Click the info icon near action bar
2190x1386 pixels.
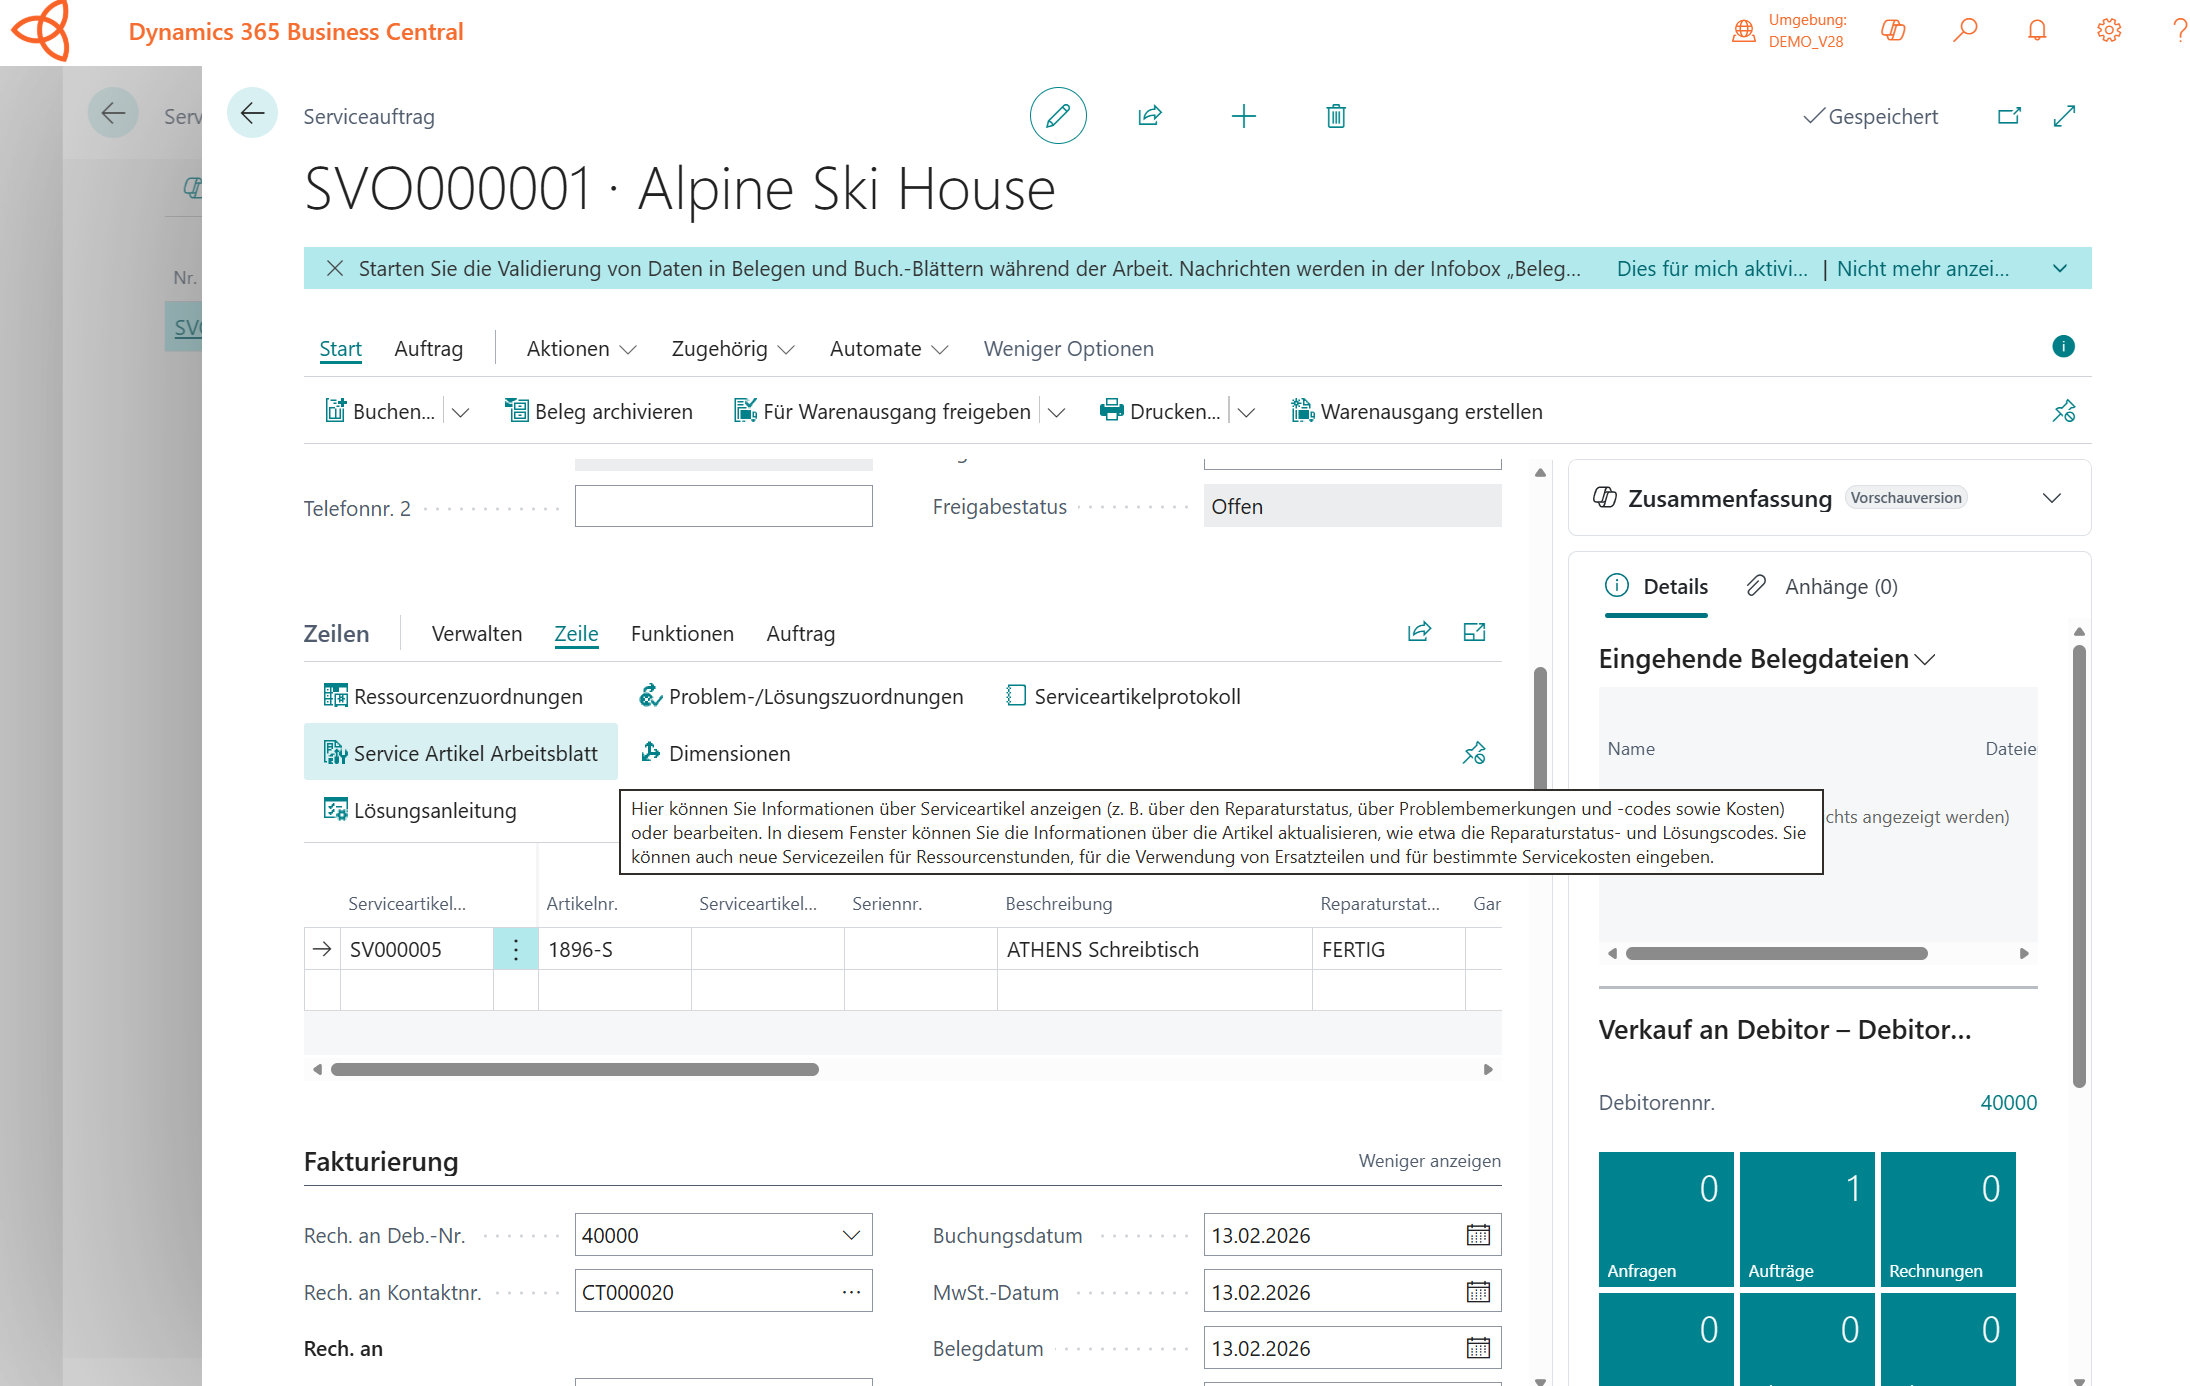[2063, 346]
